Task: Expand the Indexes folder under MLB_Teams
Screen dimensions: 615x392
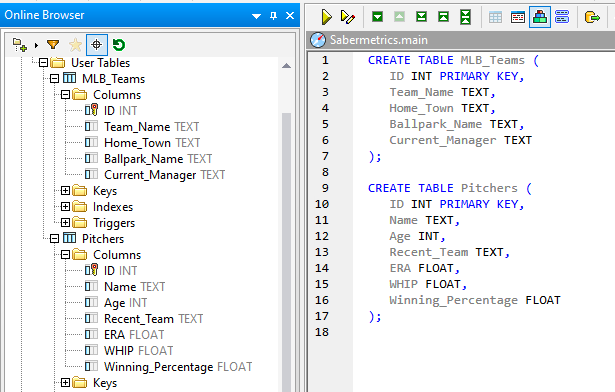Action: (66, 207)
